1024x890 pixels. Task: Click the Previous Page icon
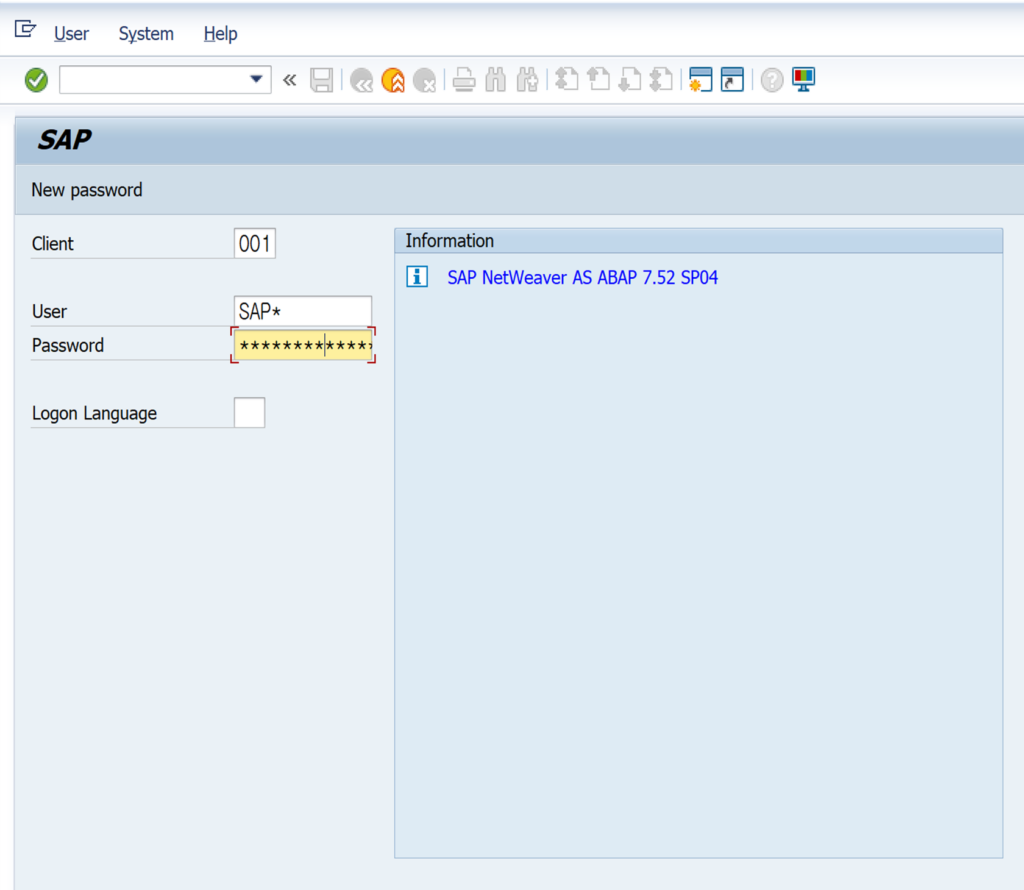(598, 80)
